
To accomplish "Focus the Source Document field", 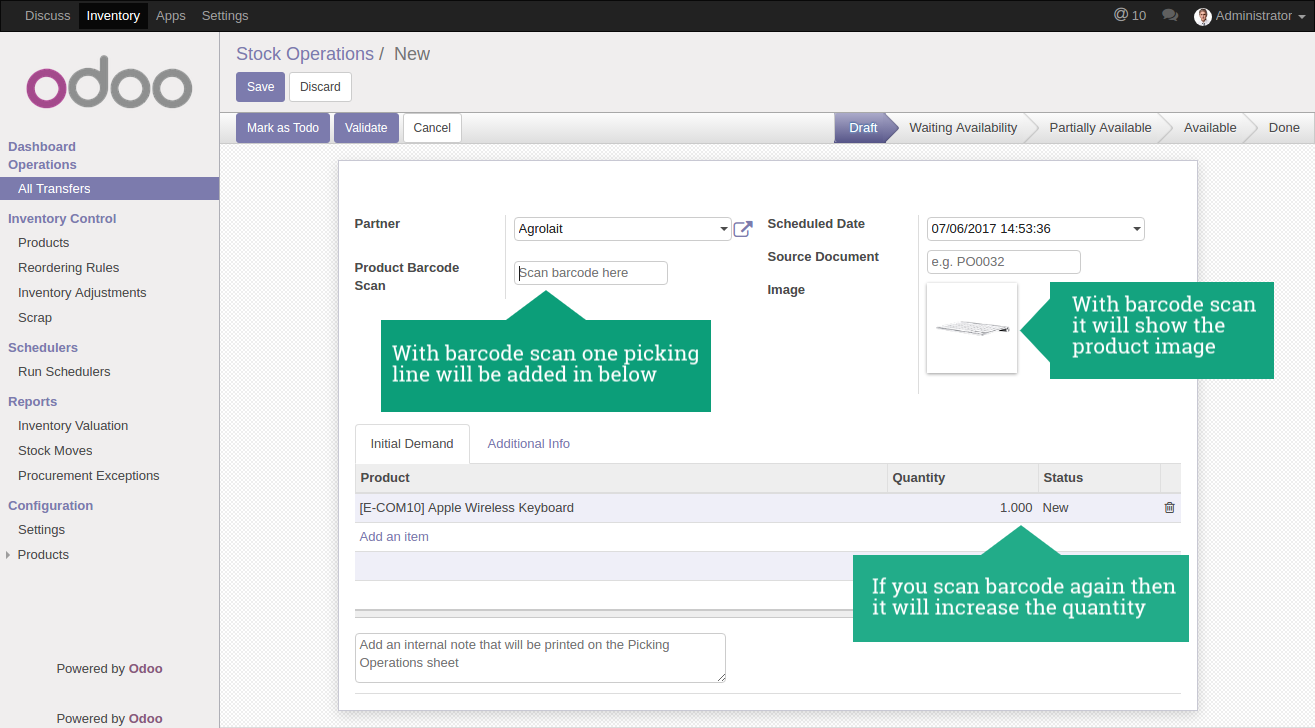I will pos(1004,262).
